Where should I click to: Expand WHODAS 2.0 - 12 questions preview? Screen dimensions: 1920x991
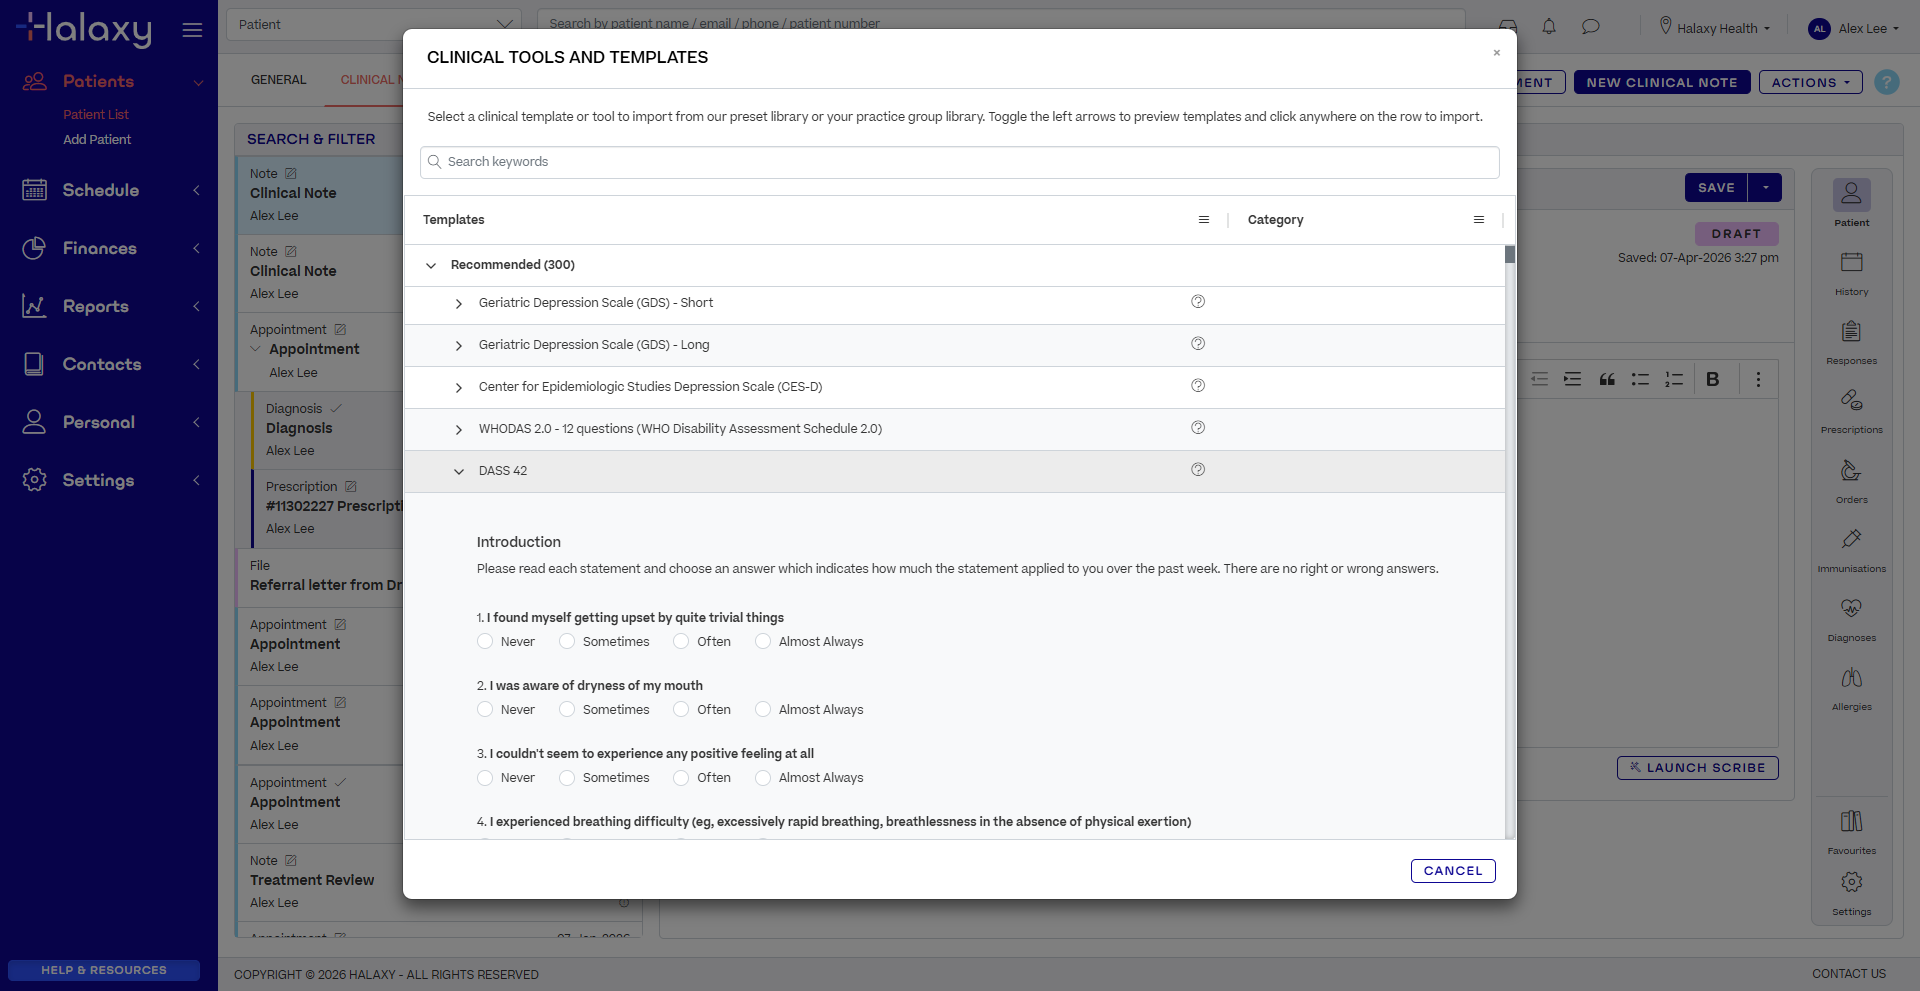459,429
